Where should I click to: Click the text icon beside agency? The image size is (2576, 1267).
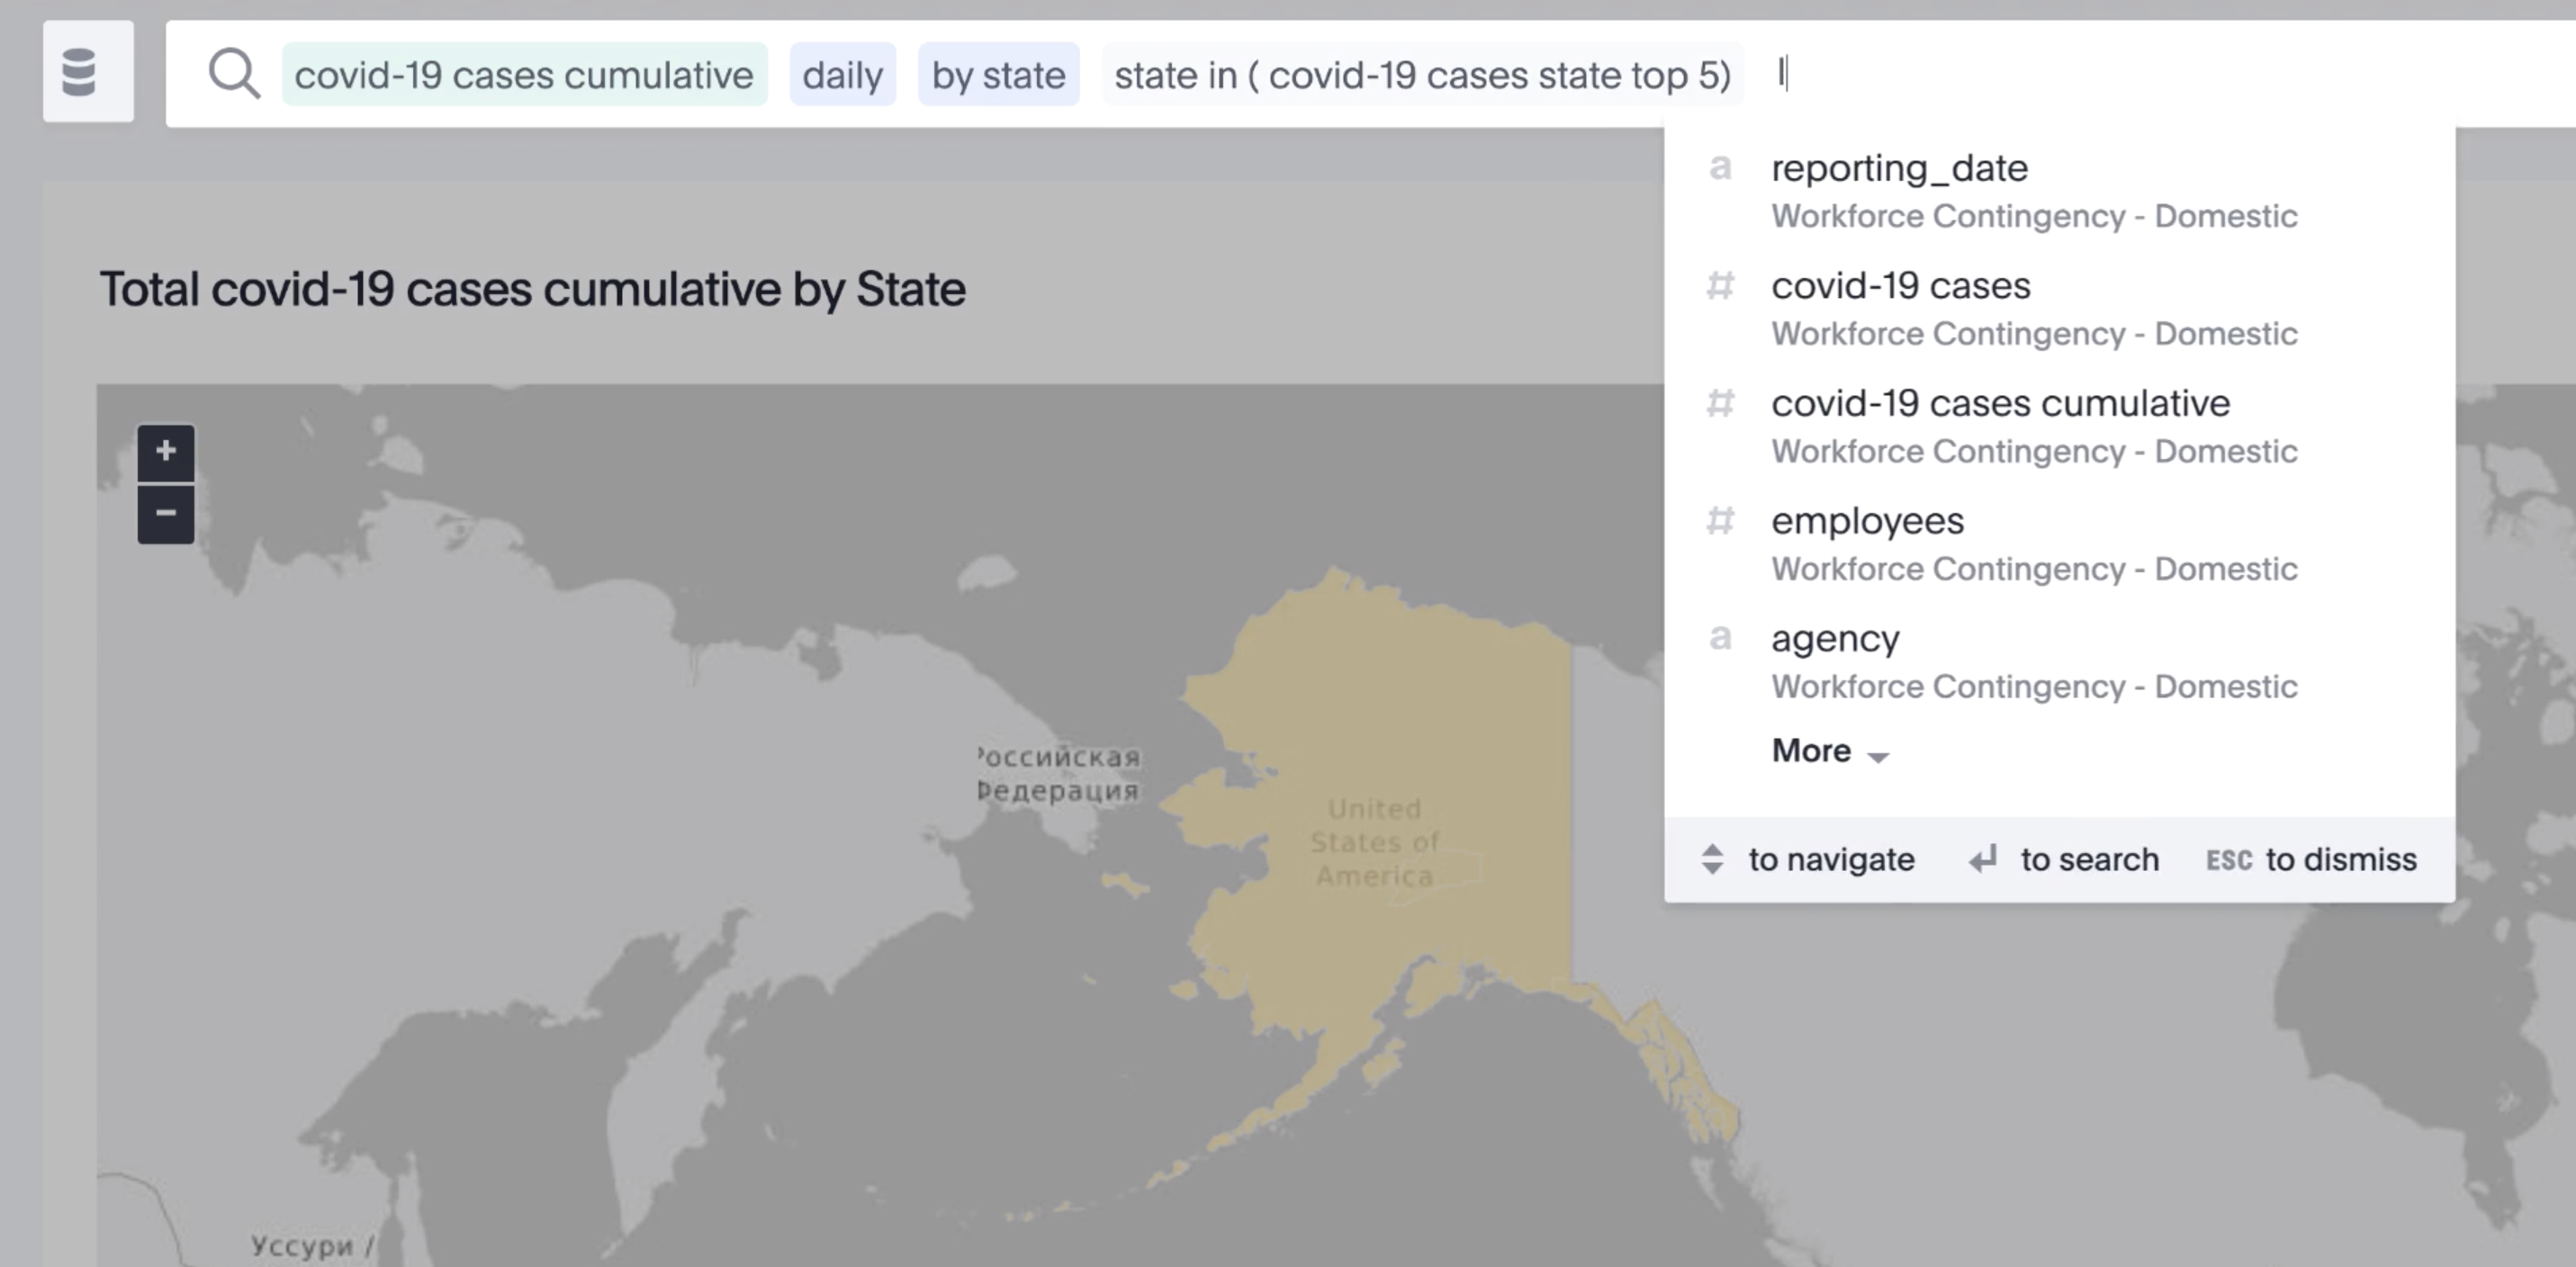pyautogui.click(x=1720, y=638)
